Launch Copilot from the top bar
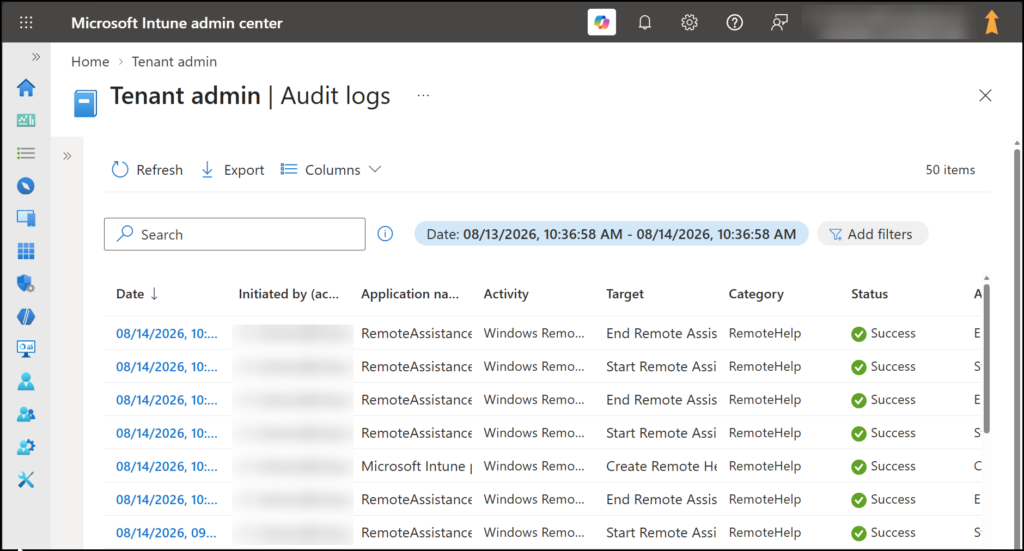 pos(601,23)
